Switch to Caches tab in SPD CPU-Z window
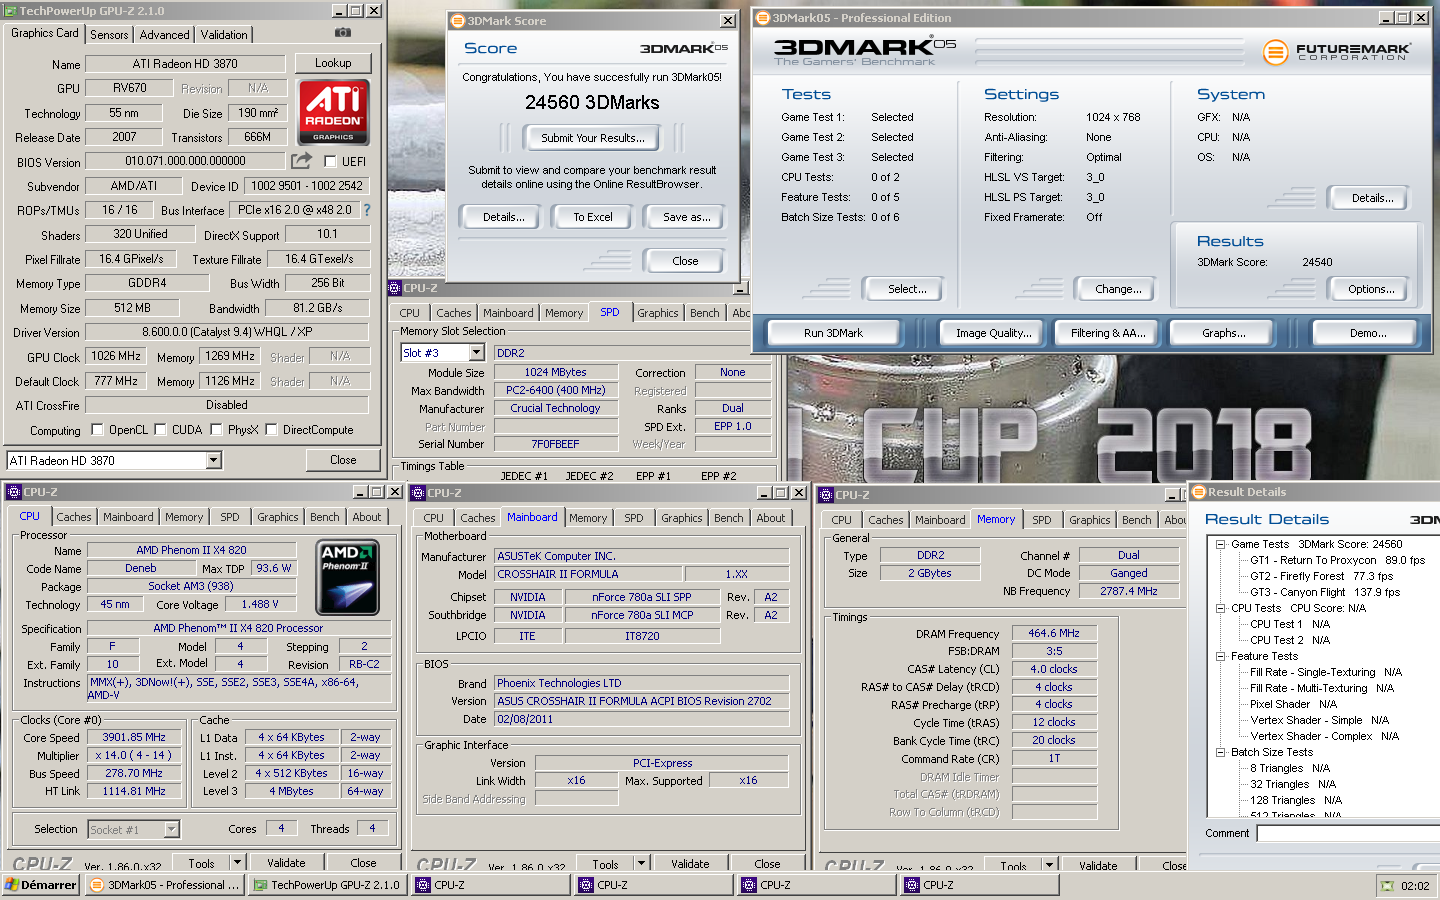Viewport: 1440px width, 900px height. [453, 313]
